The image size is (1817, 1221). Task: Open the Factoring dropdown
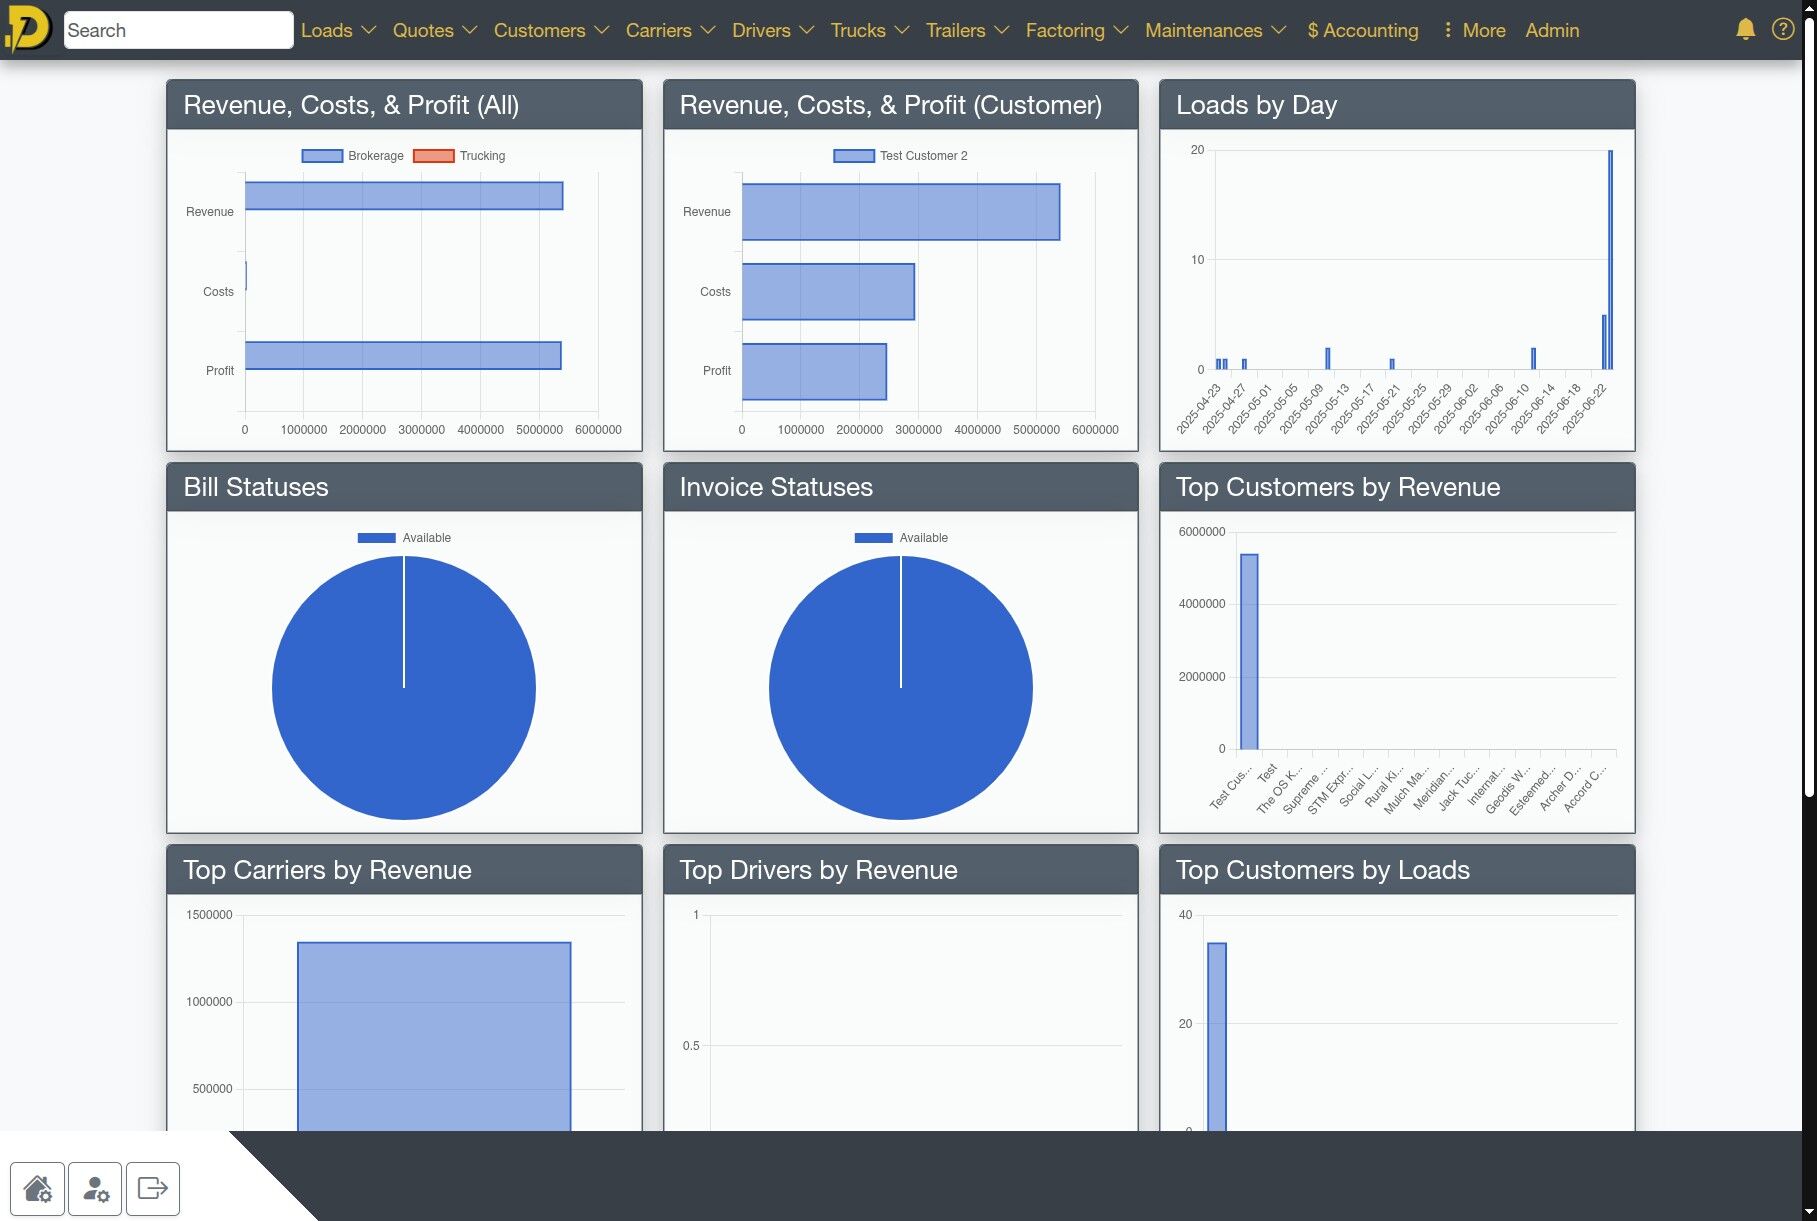(x=1076, y=30)
